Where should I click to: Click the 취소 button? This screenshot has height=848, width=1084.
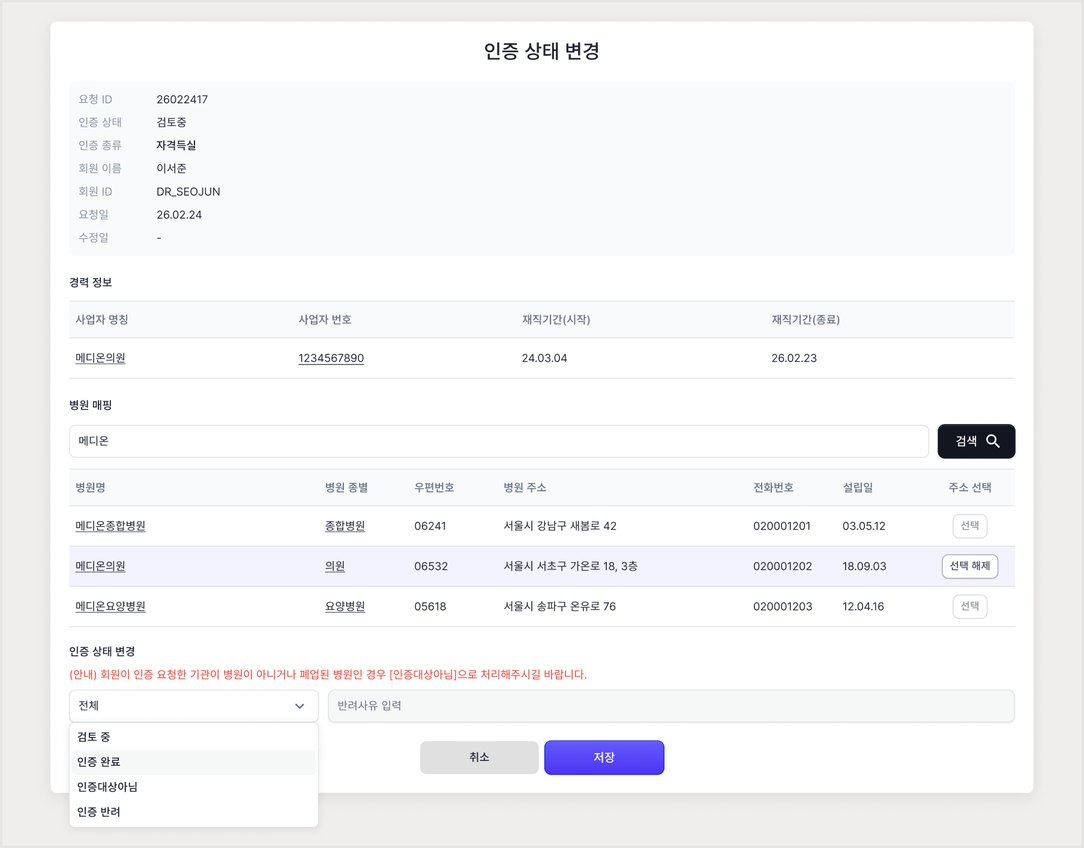pos(479,757)
